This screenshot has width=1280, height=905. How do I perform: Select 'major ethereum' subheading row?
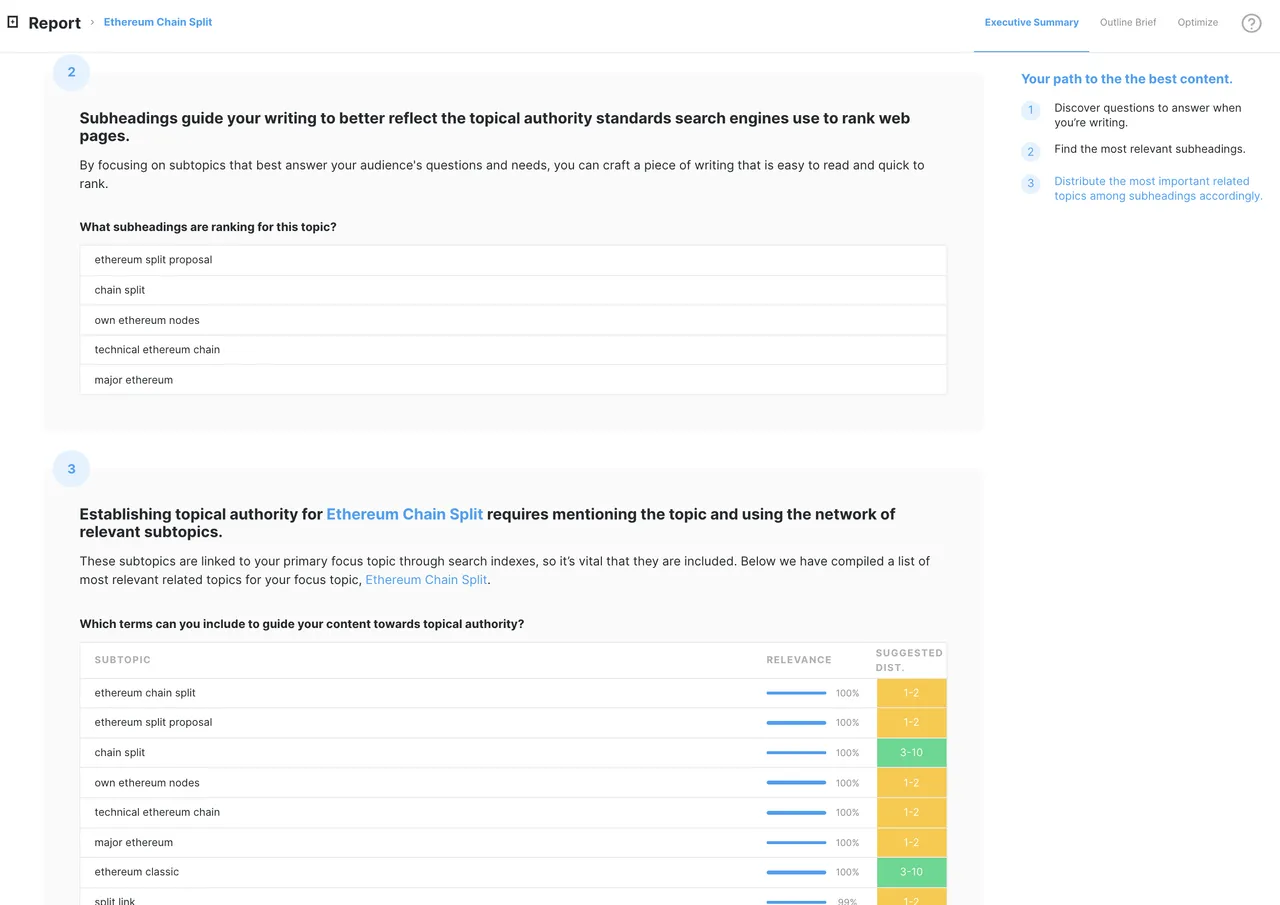[x=513, y=380]
